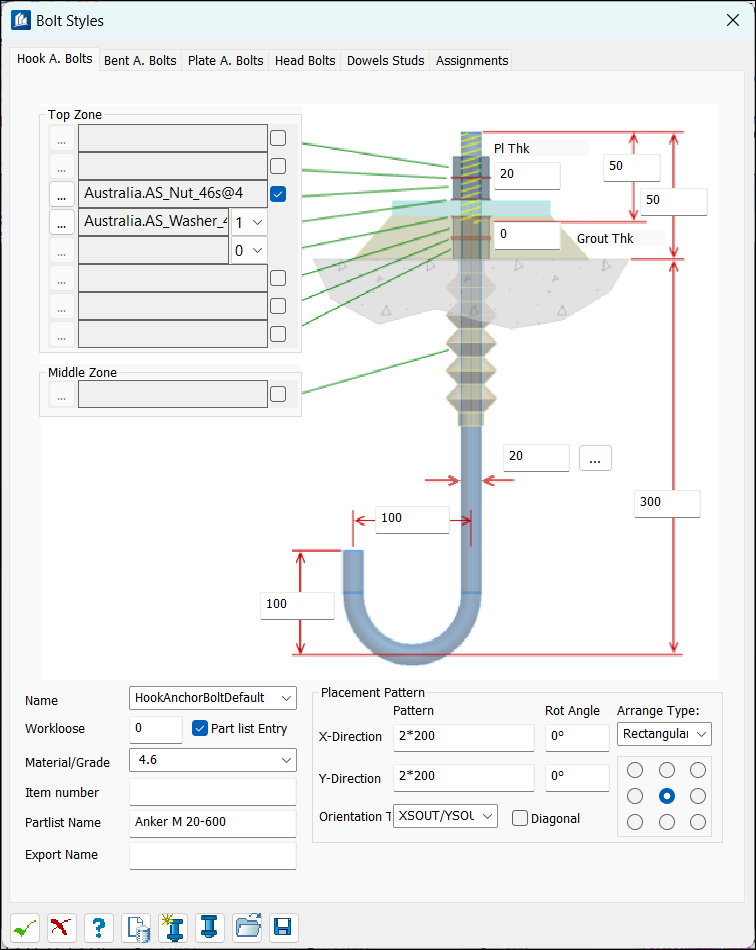
Task: Click the Workloose field with value 0
Action: coord(156,729)
